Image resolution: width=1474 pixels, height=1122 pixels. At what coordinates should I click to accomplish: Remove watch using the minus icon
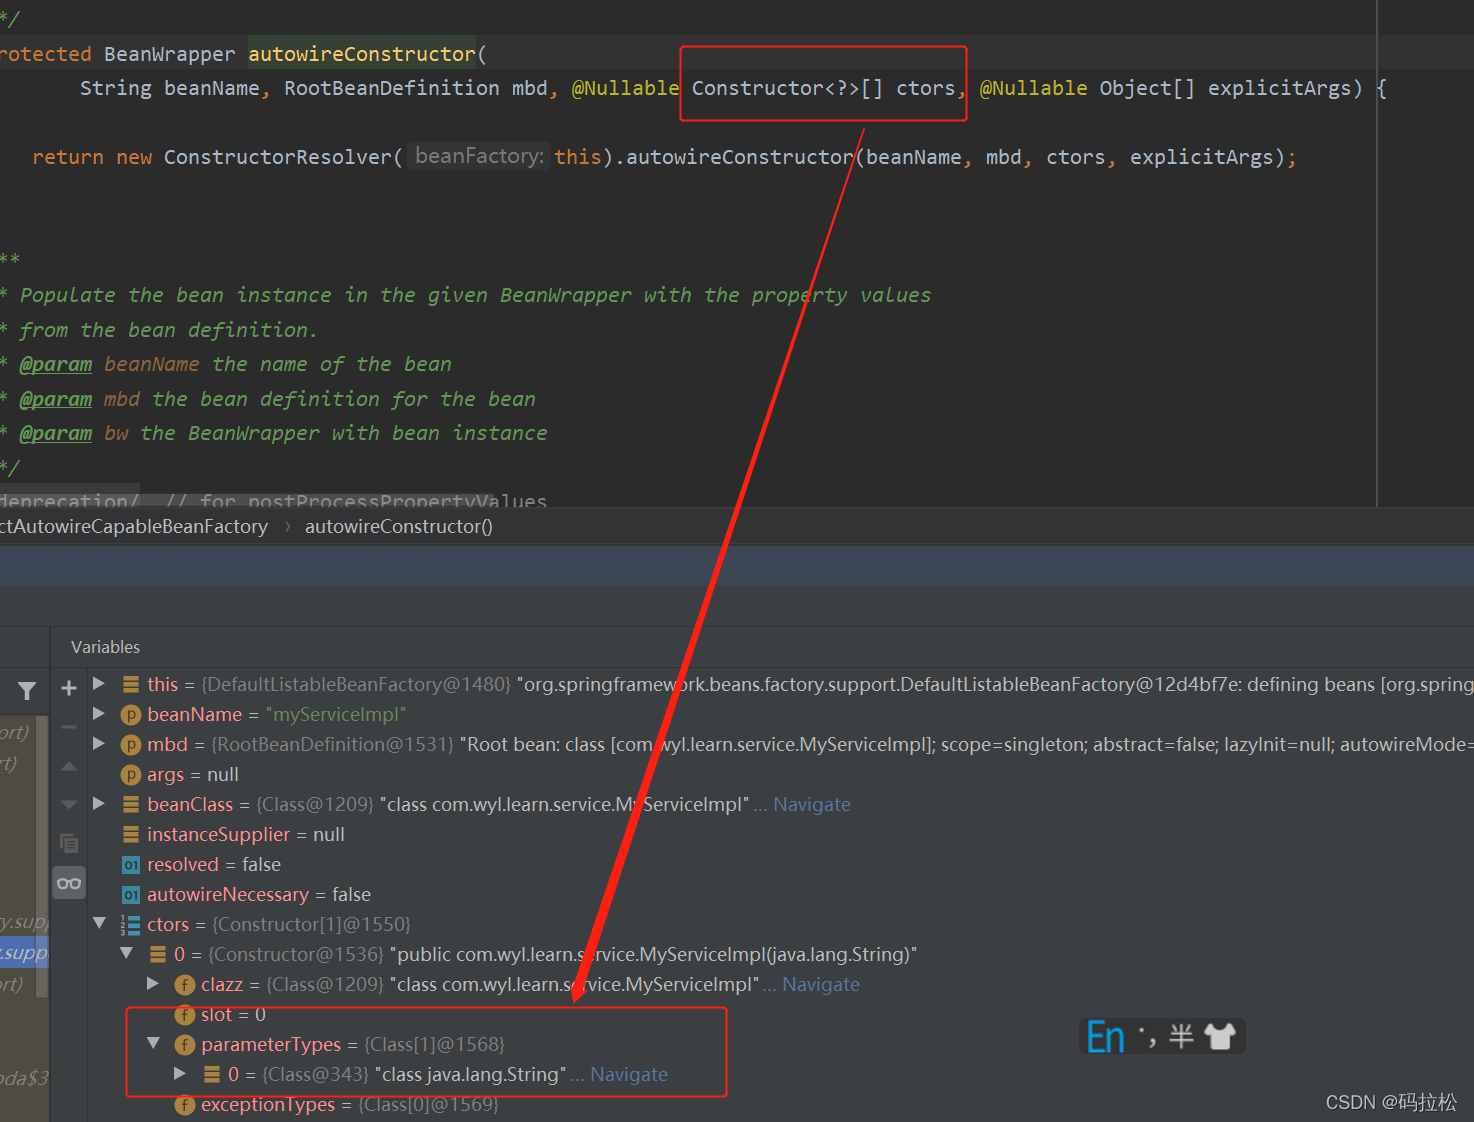pyautogui.click(x=69, y=727)
